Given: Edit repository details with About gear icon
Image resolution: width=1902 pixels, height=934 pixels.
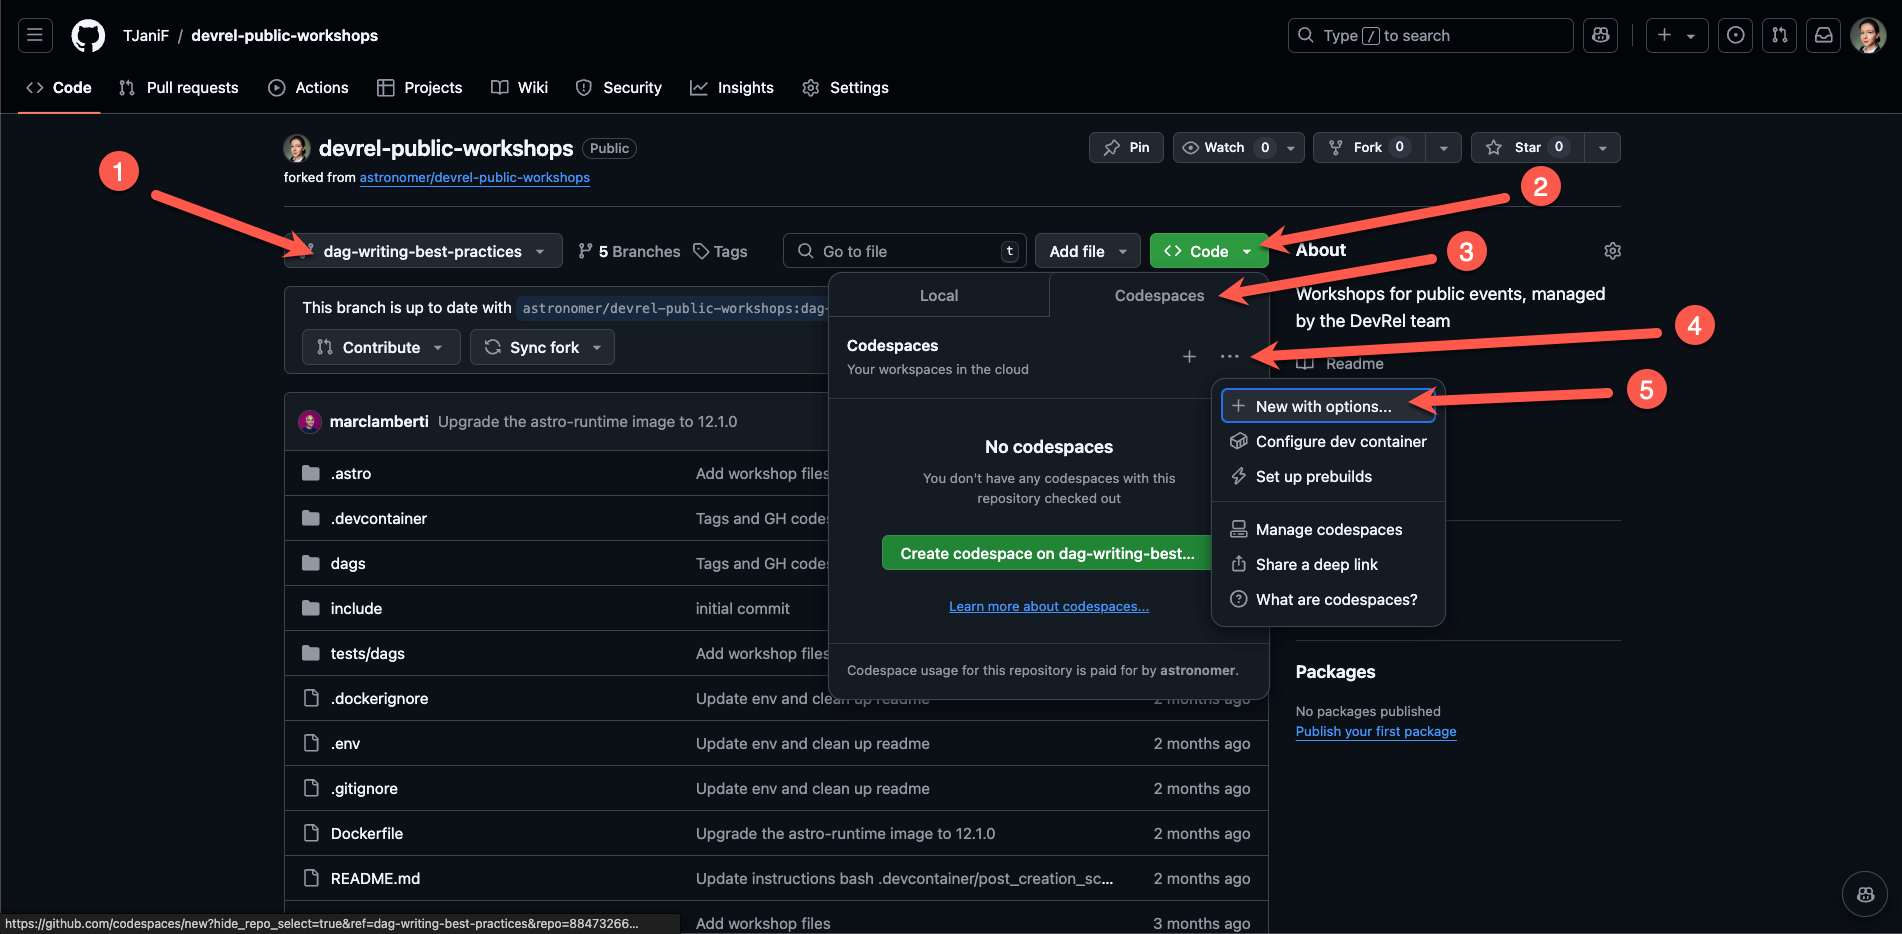Looking at the screenshot, I should tap(1612, 251).
